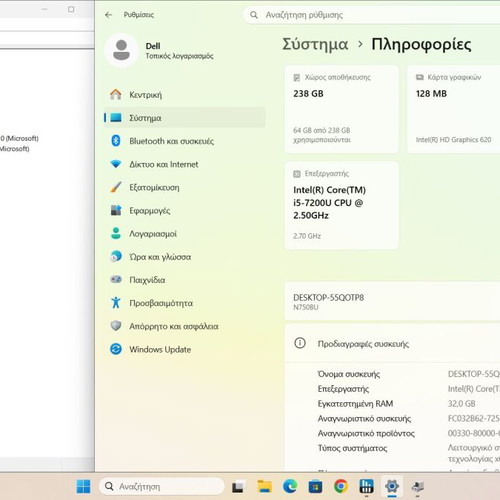Select the Σύστημα category

pos(185,118)
